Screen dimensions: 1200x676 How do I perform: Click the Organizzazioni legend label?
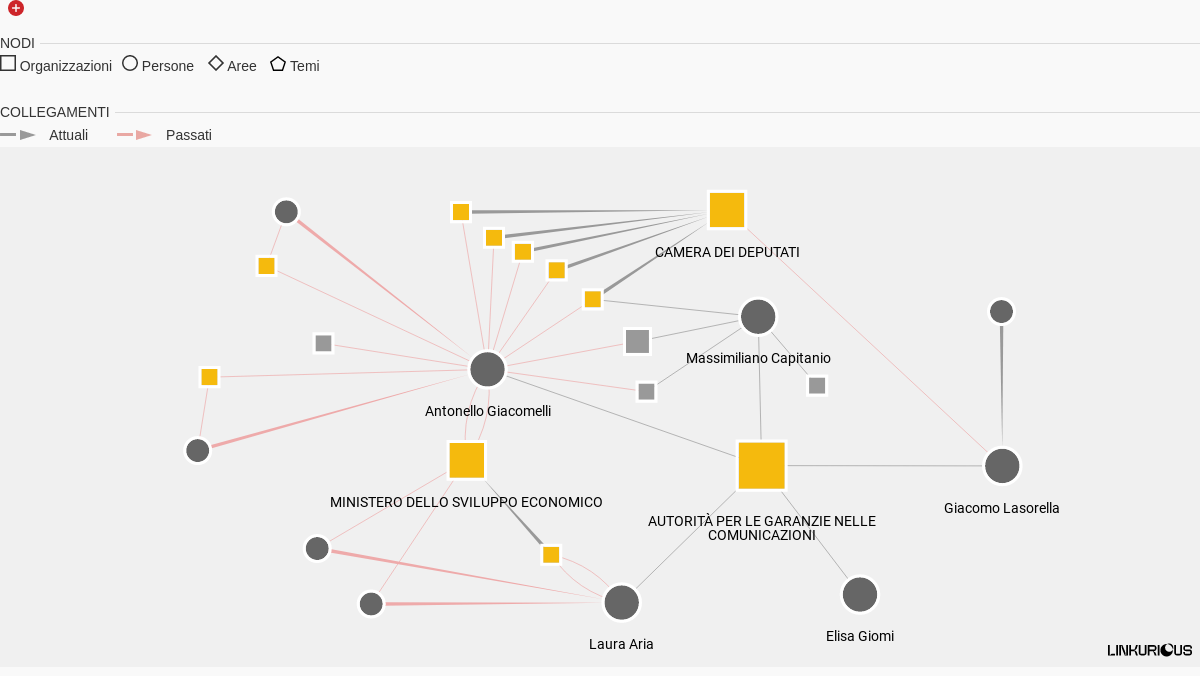(x=66, y=66)
